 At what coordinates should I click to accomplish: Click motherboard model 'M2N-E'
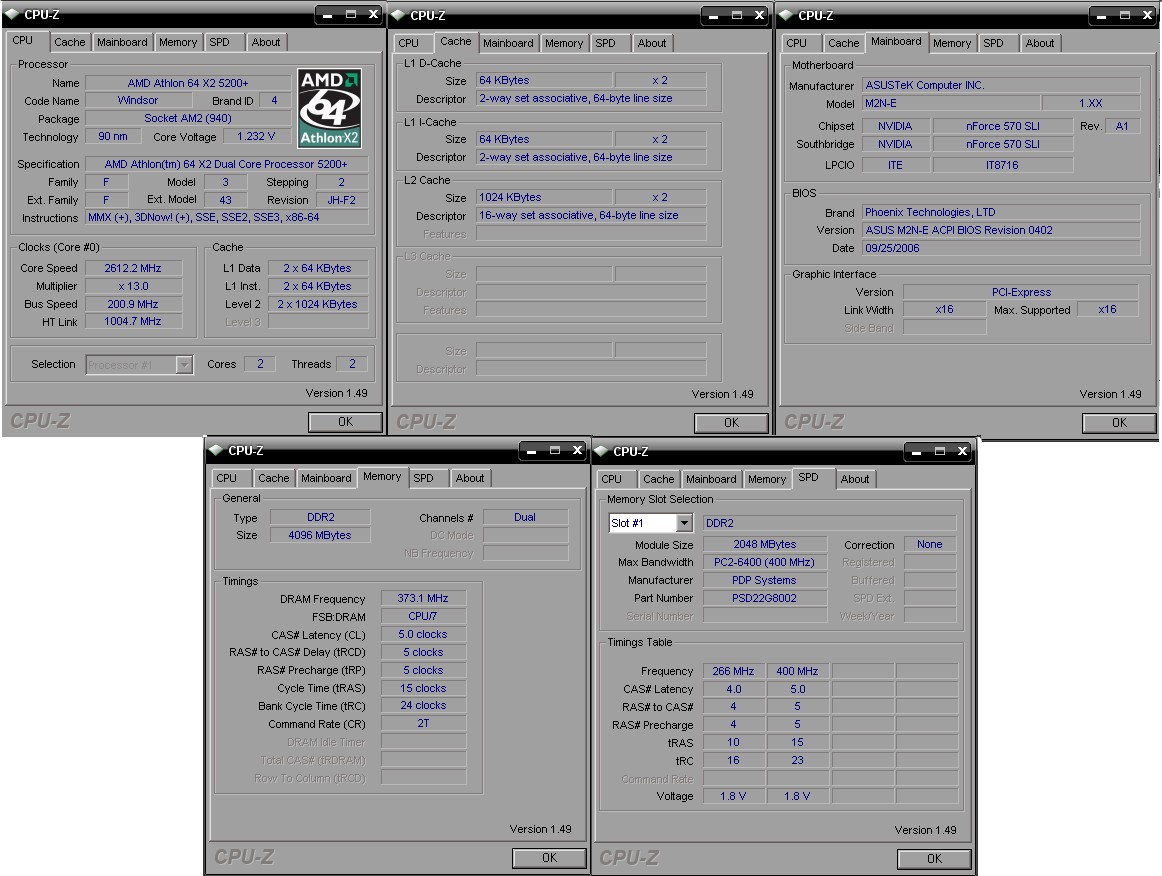pos(952,103)
